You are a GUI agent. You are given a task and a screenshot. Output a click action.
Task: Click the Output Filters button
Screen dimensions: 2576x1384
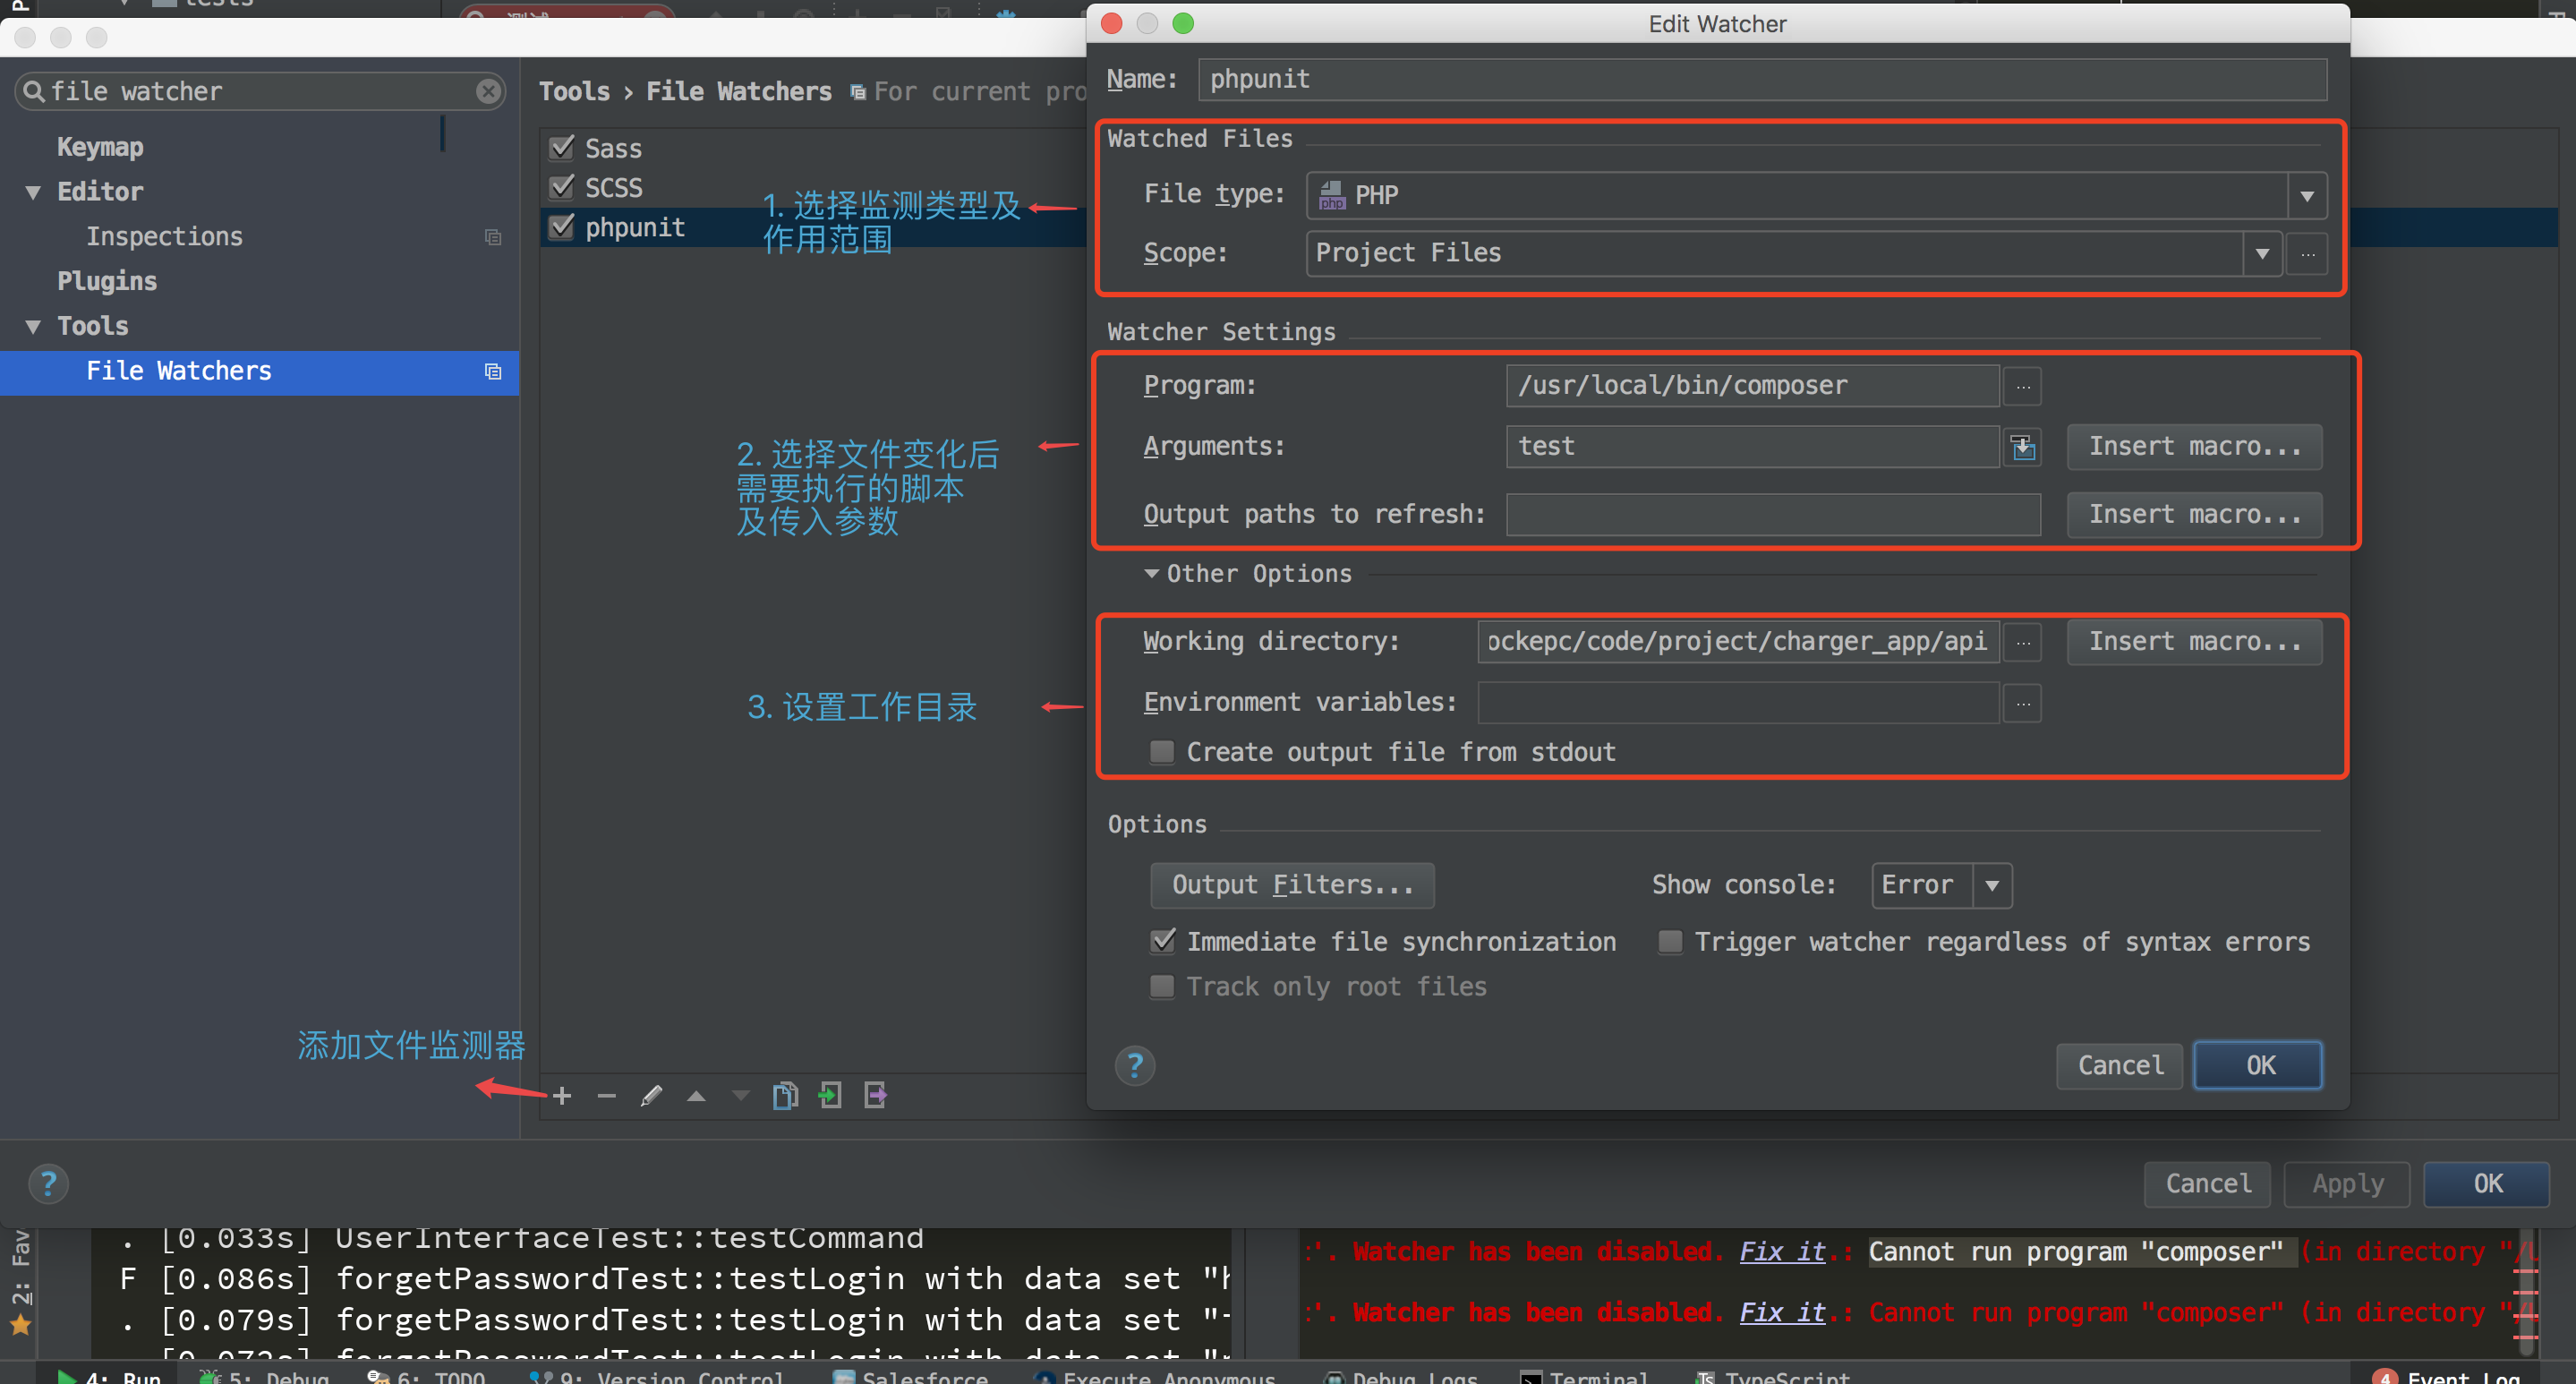[x=1292, y=885]
